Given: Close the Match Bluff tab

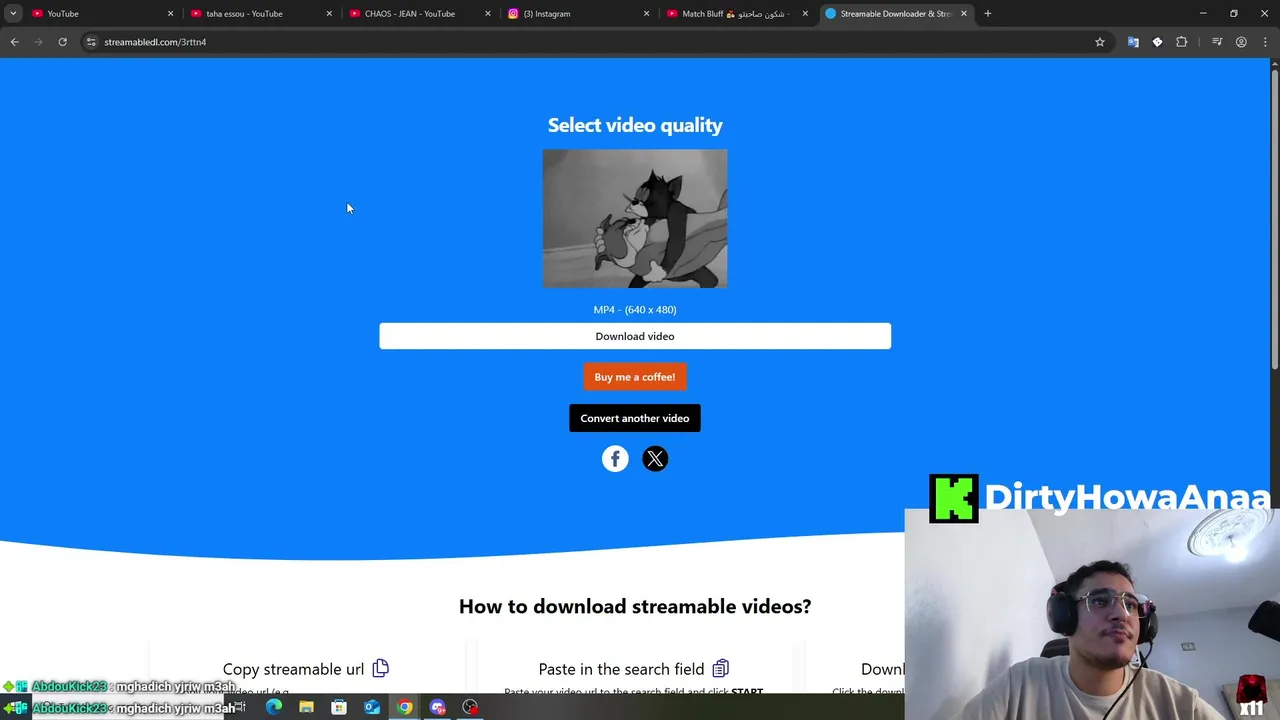Looking at the screenshot, I should [805, 14].
